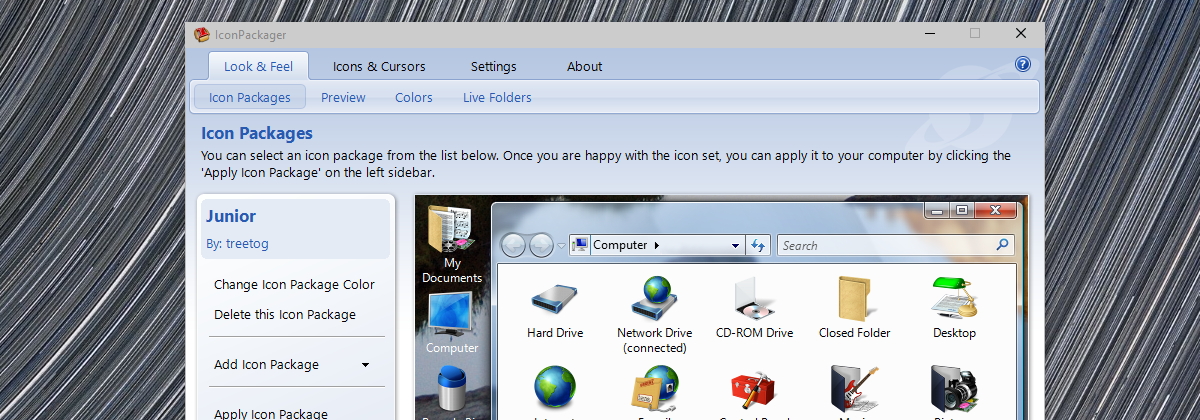Screen dimensions: 1200x420
Task: Switch to the Icons & Cursors tab
Action: [x=379, y=66]
